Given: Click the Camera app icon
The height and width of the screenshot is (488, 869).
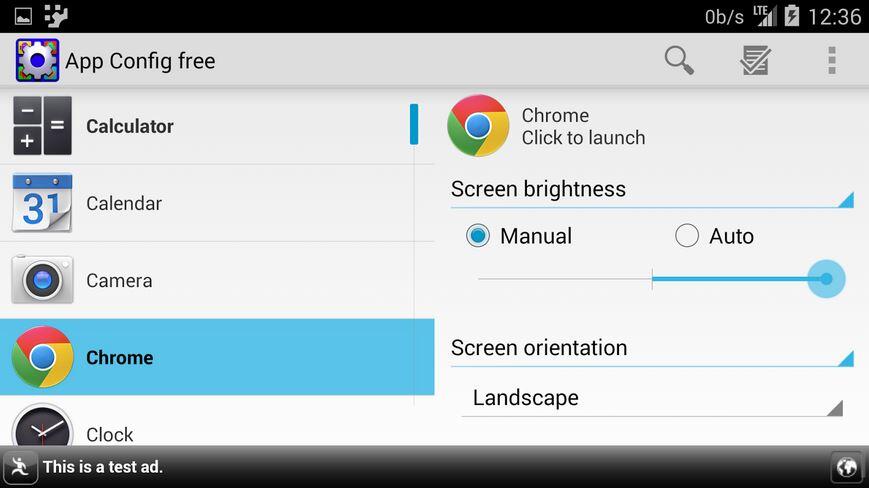Looking at the screenshot, I should coord(42,280).
